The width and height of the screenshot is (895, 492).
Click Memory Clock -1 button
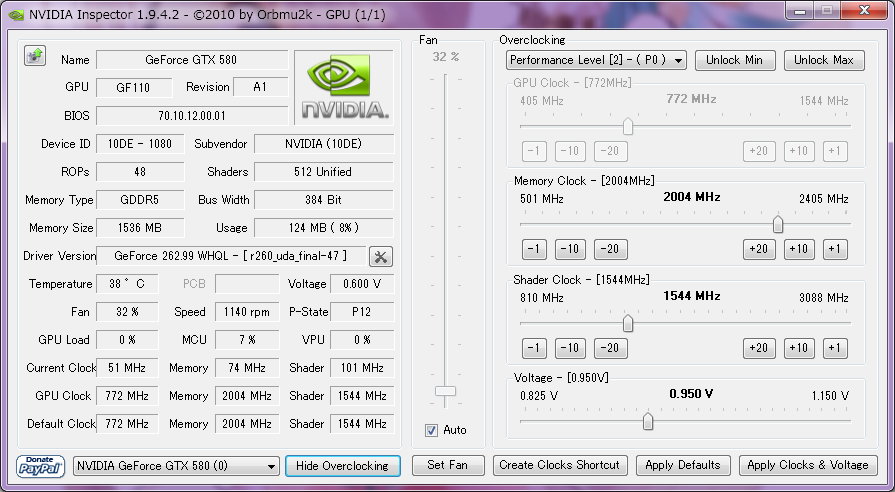(x=534, y=249)
